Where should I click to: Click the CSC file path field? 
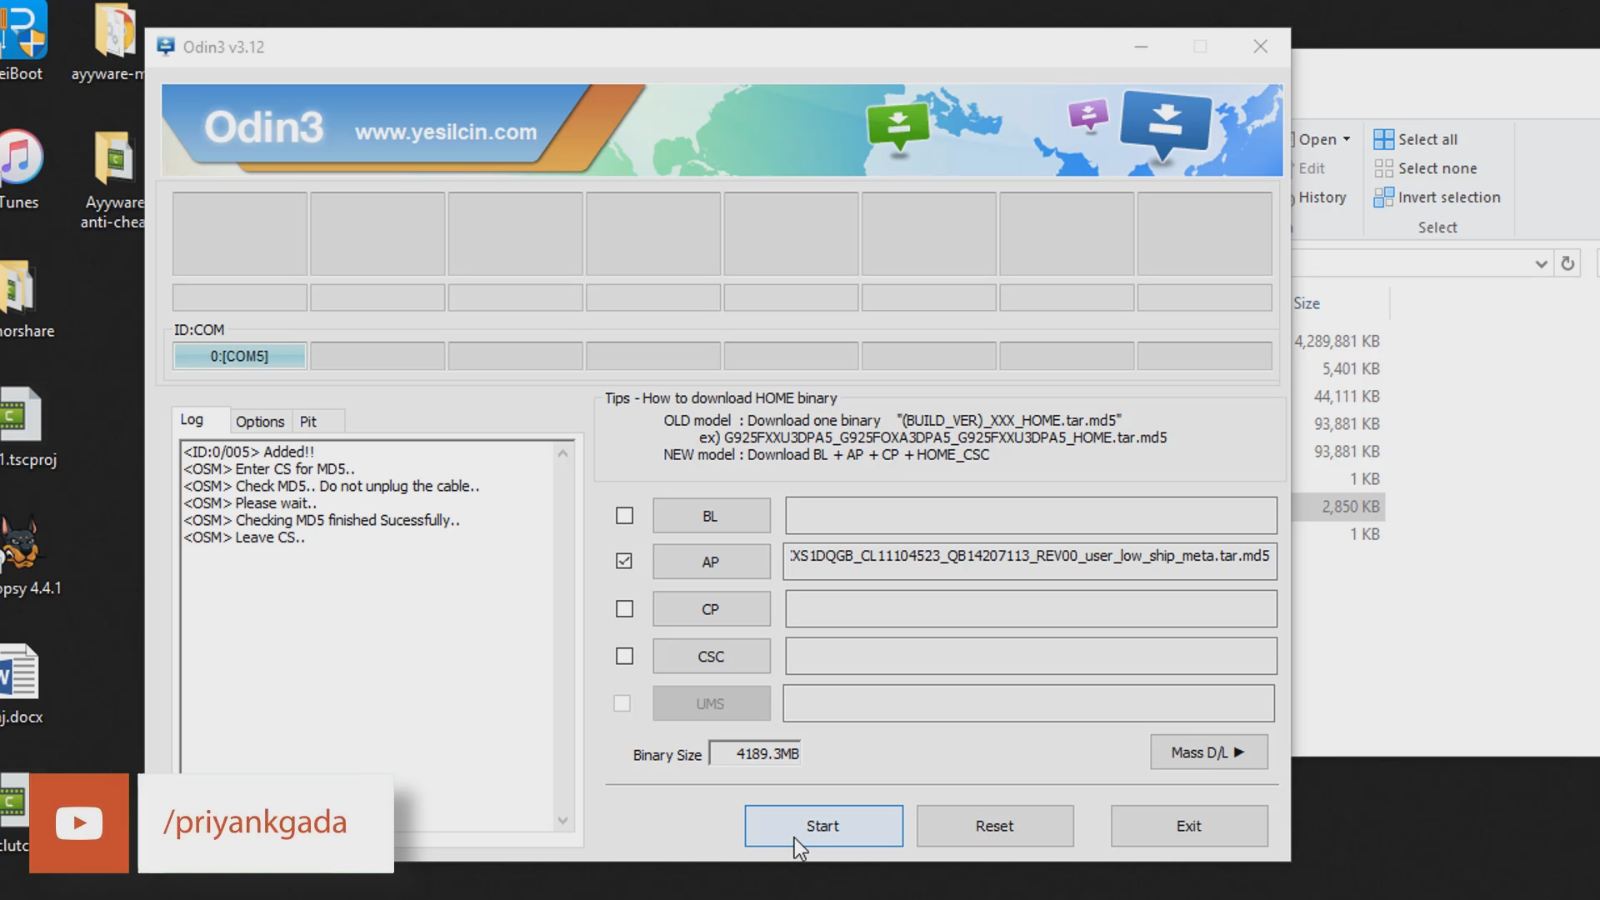tap(1031, 656)
